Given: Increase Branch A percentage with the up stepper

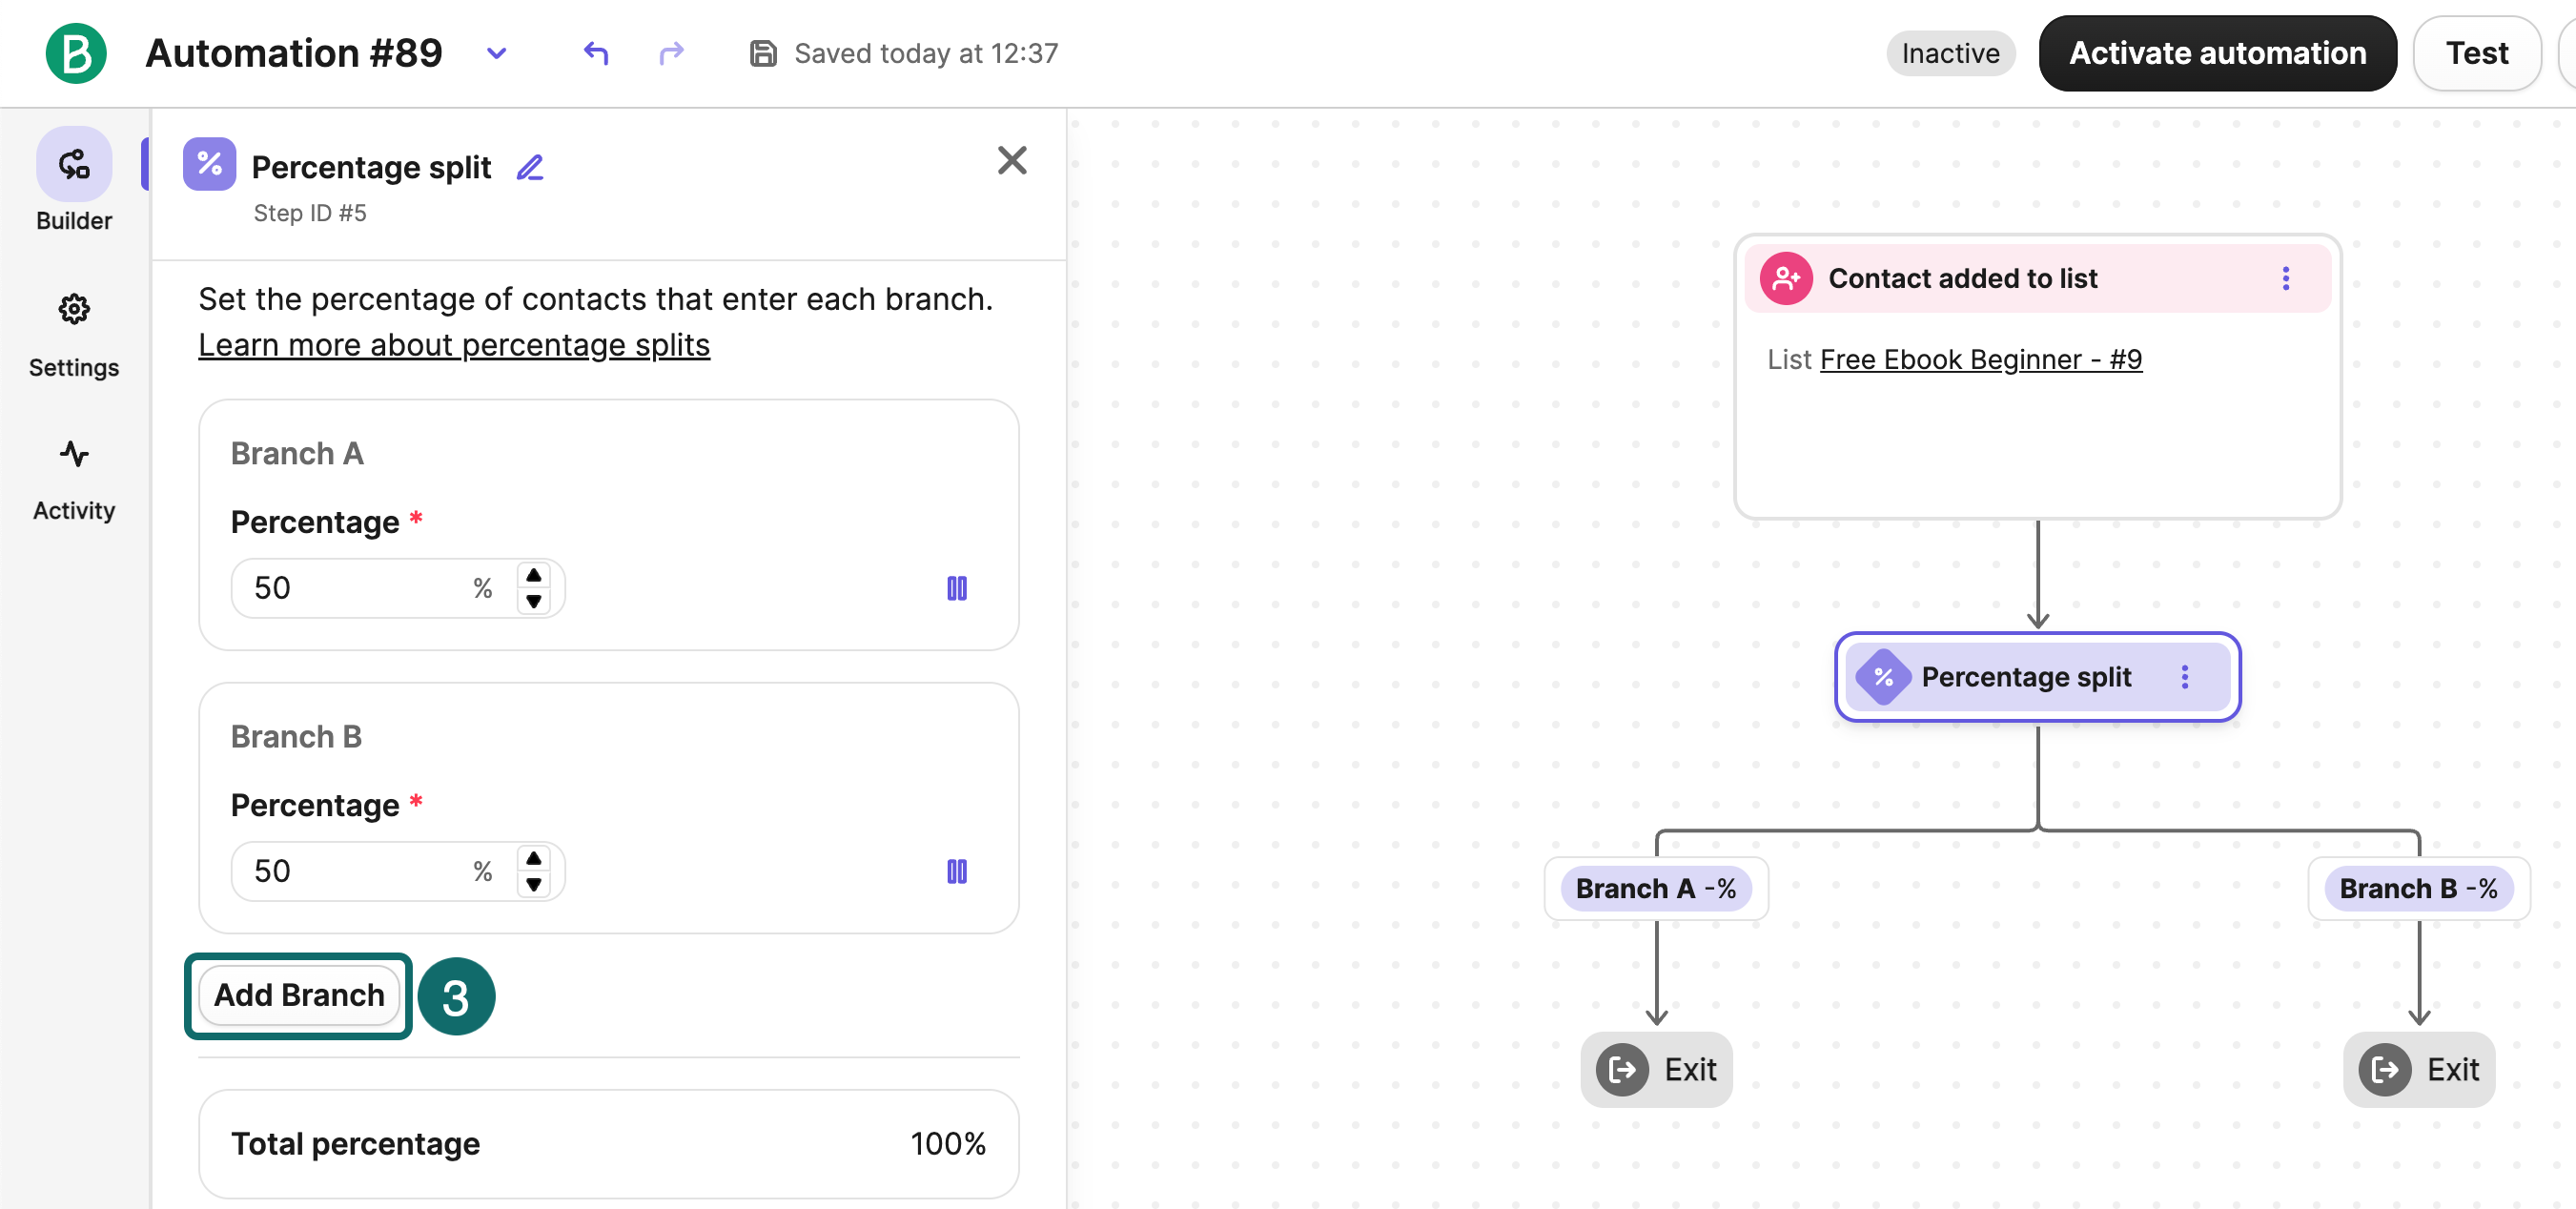Looking at the screenshot, I should pos(533,575).
